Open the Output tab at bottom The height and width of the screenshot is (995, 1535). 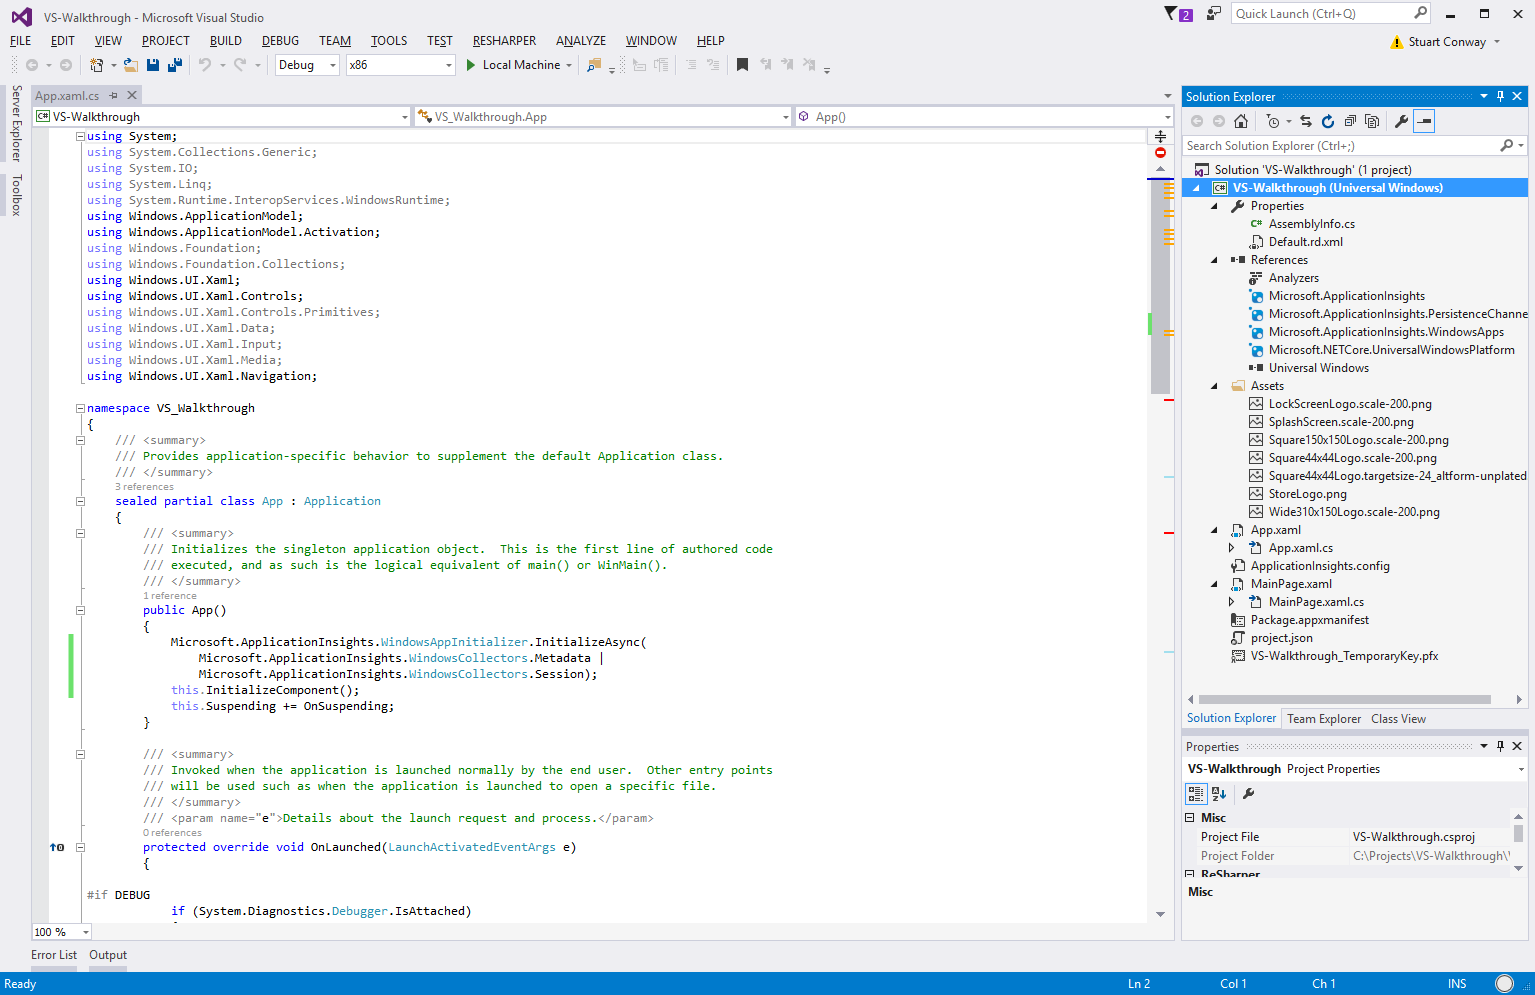108,955
